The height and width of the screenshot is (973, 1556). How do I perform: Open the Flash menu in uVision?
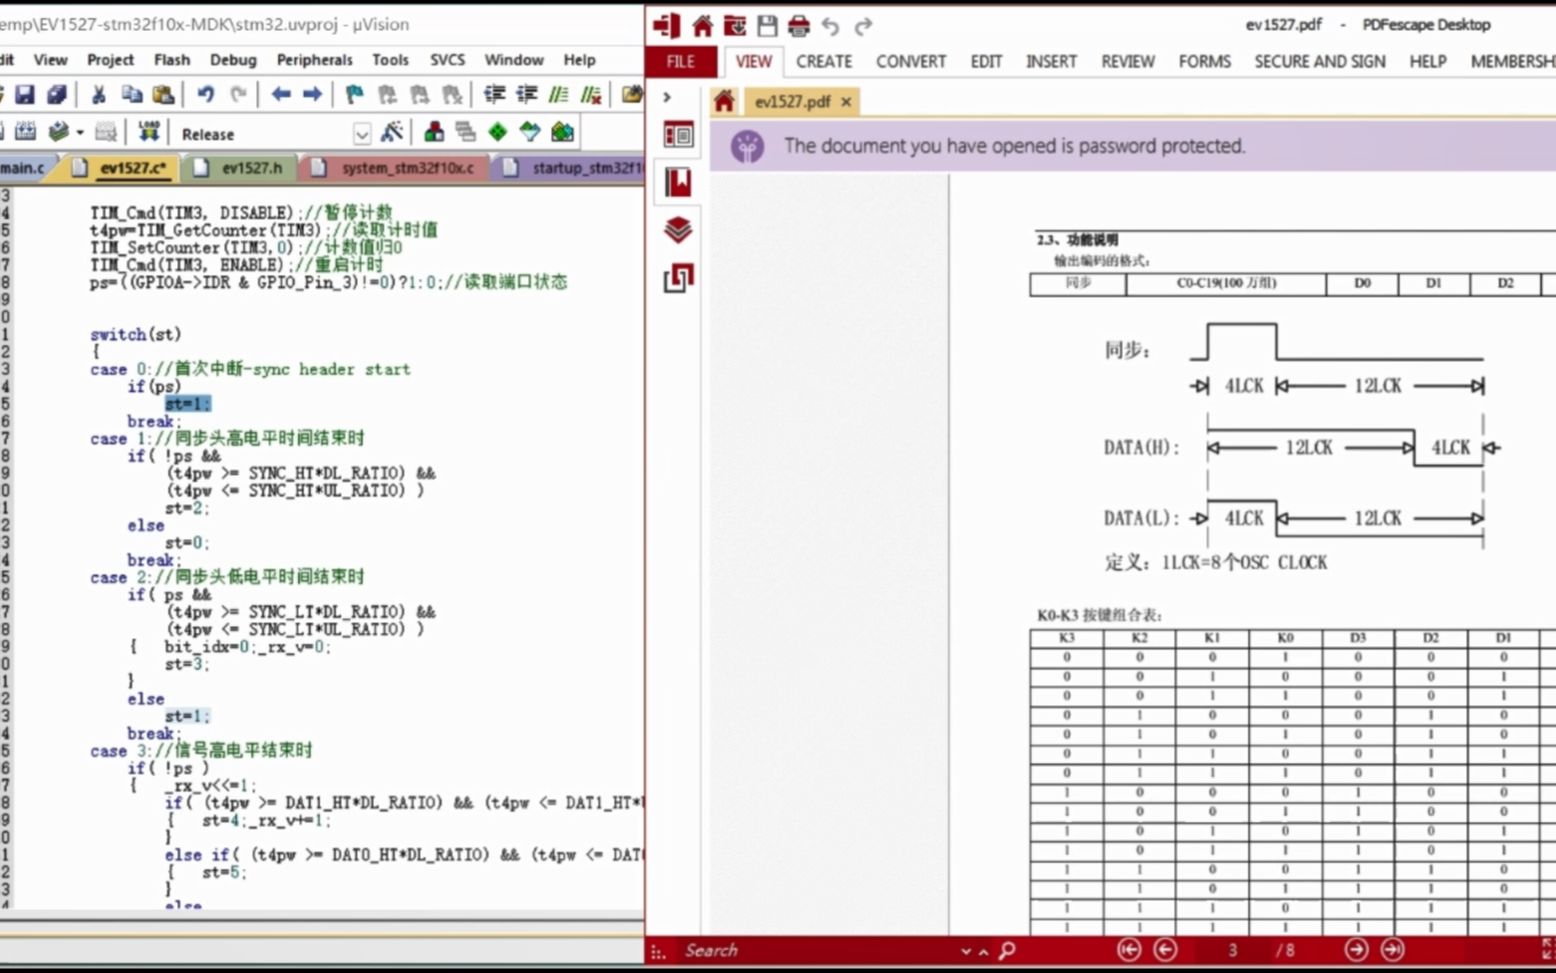pyautogui.click(x=172, y=60)
